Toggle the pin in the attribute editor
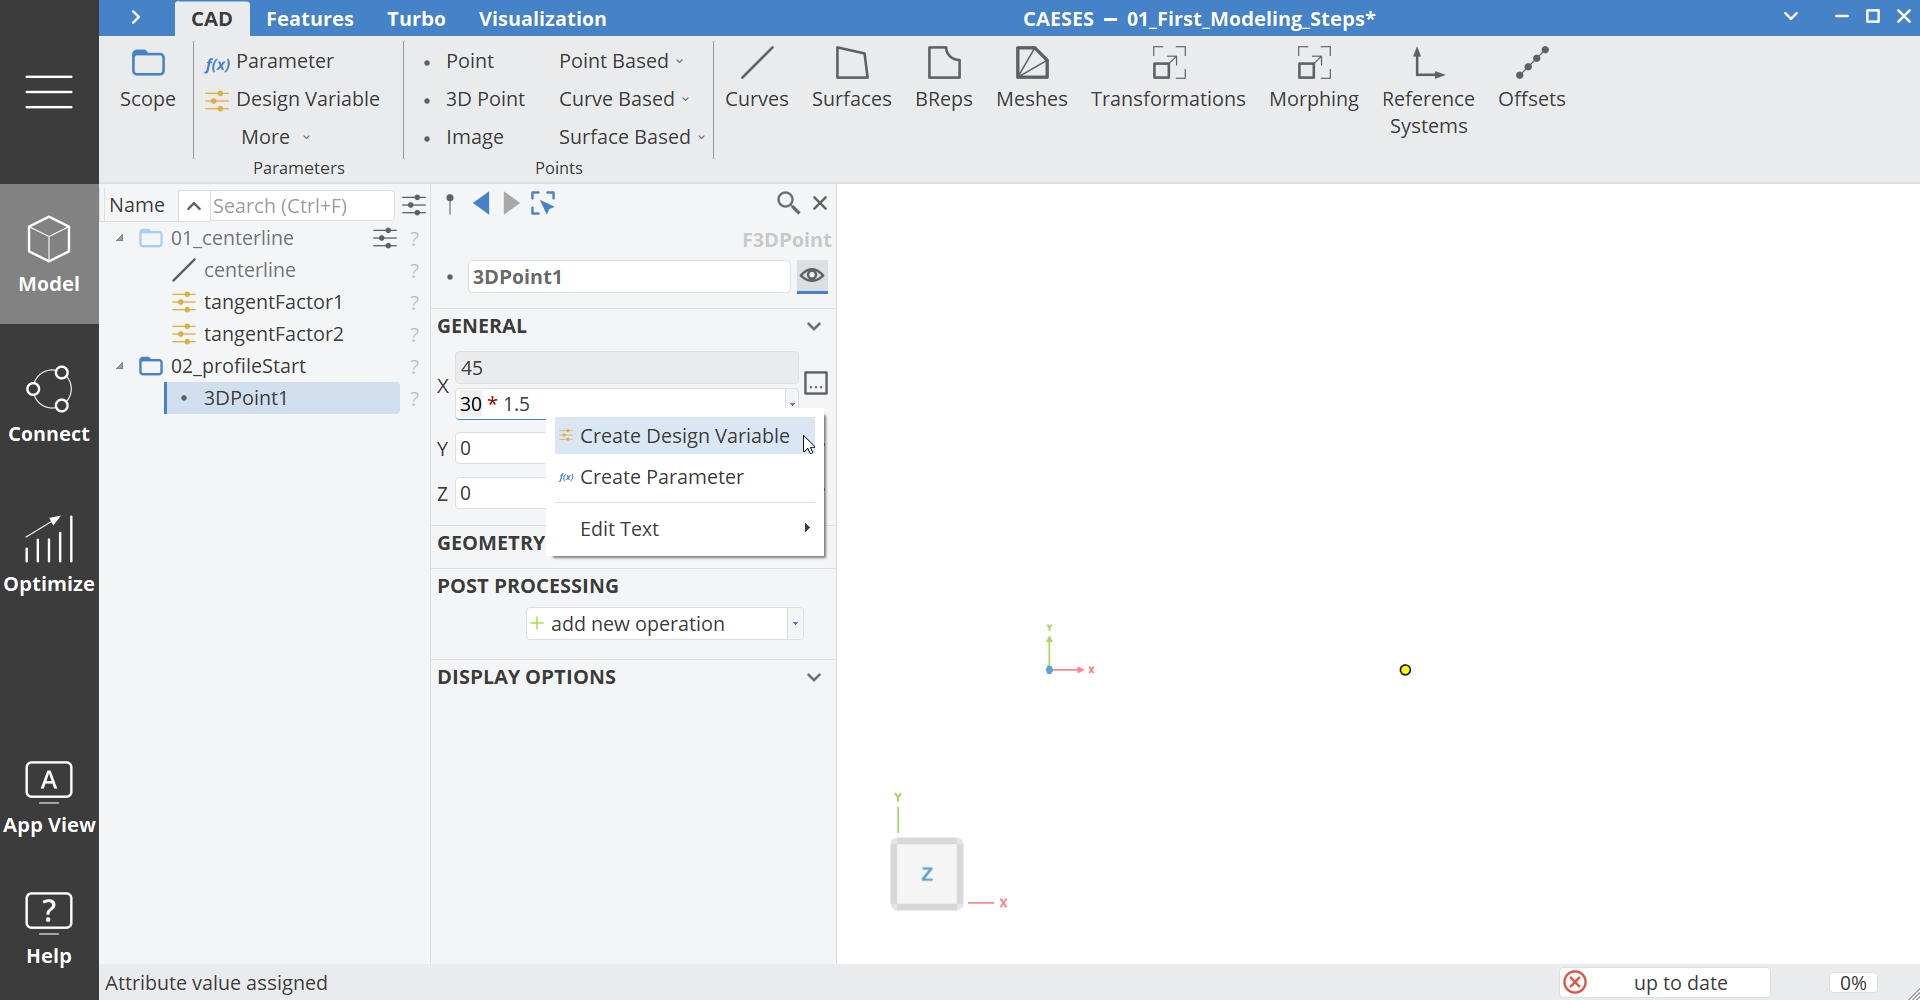 [x=451, y=203]
